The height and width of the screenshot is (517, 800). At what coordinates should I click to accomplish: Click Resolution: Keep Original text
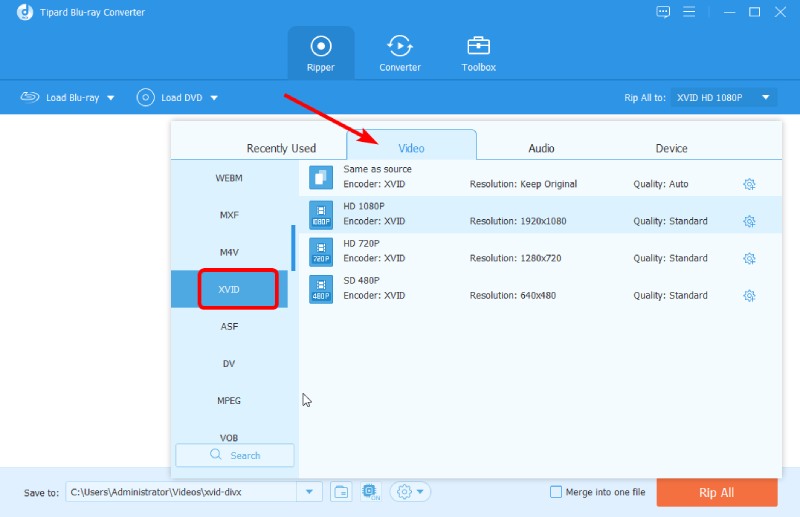pos(523,184)
